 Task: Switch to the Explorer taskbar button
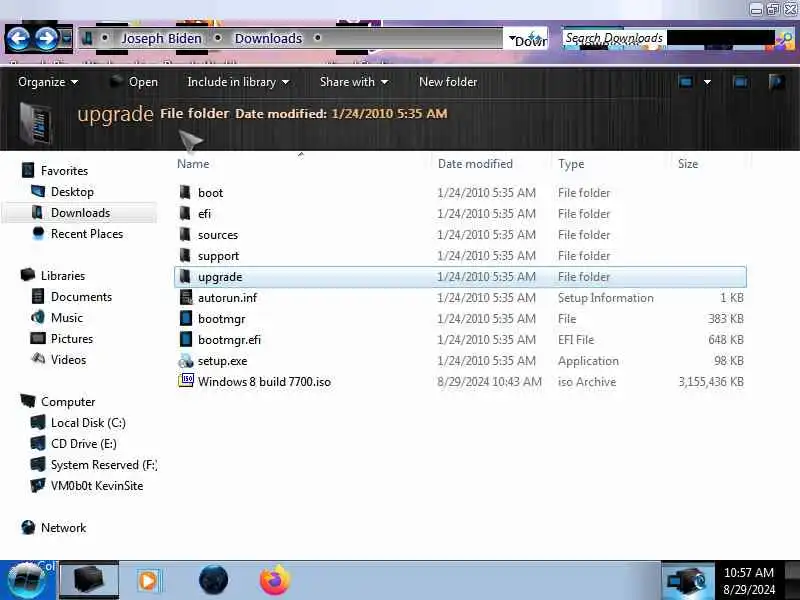(x=89, y=580)
